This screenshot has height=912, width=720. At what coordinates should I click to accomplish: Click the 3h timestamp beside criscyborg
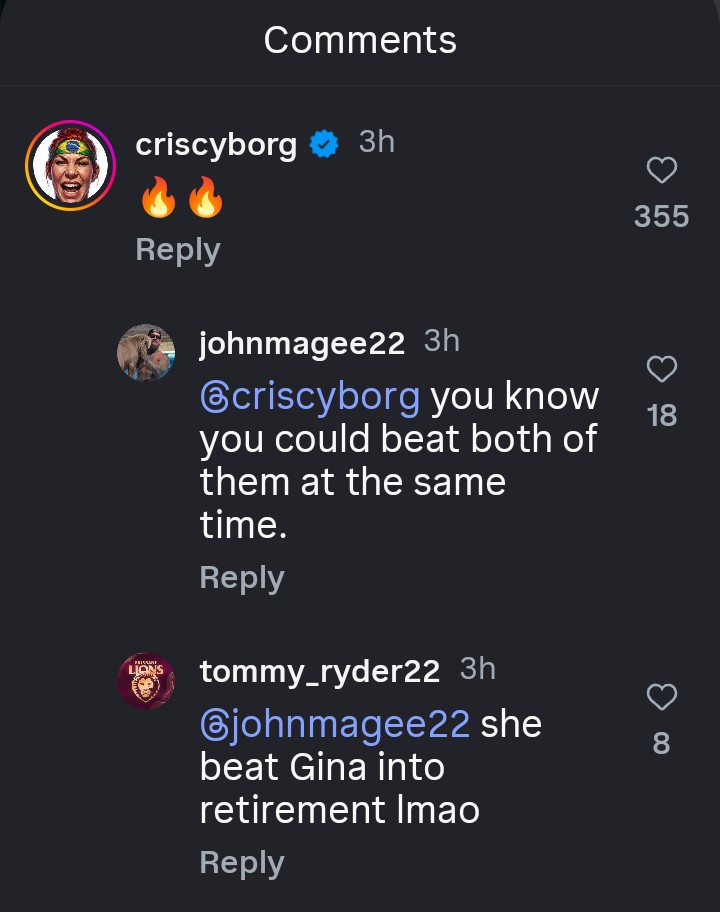pos(377,143)
